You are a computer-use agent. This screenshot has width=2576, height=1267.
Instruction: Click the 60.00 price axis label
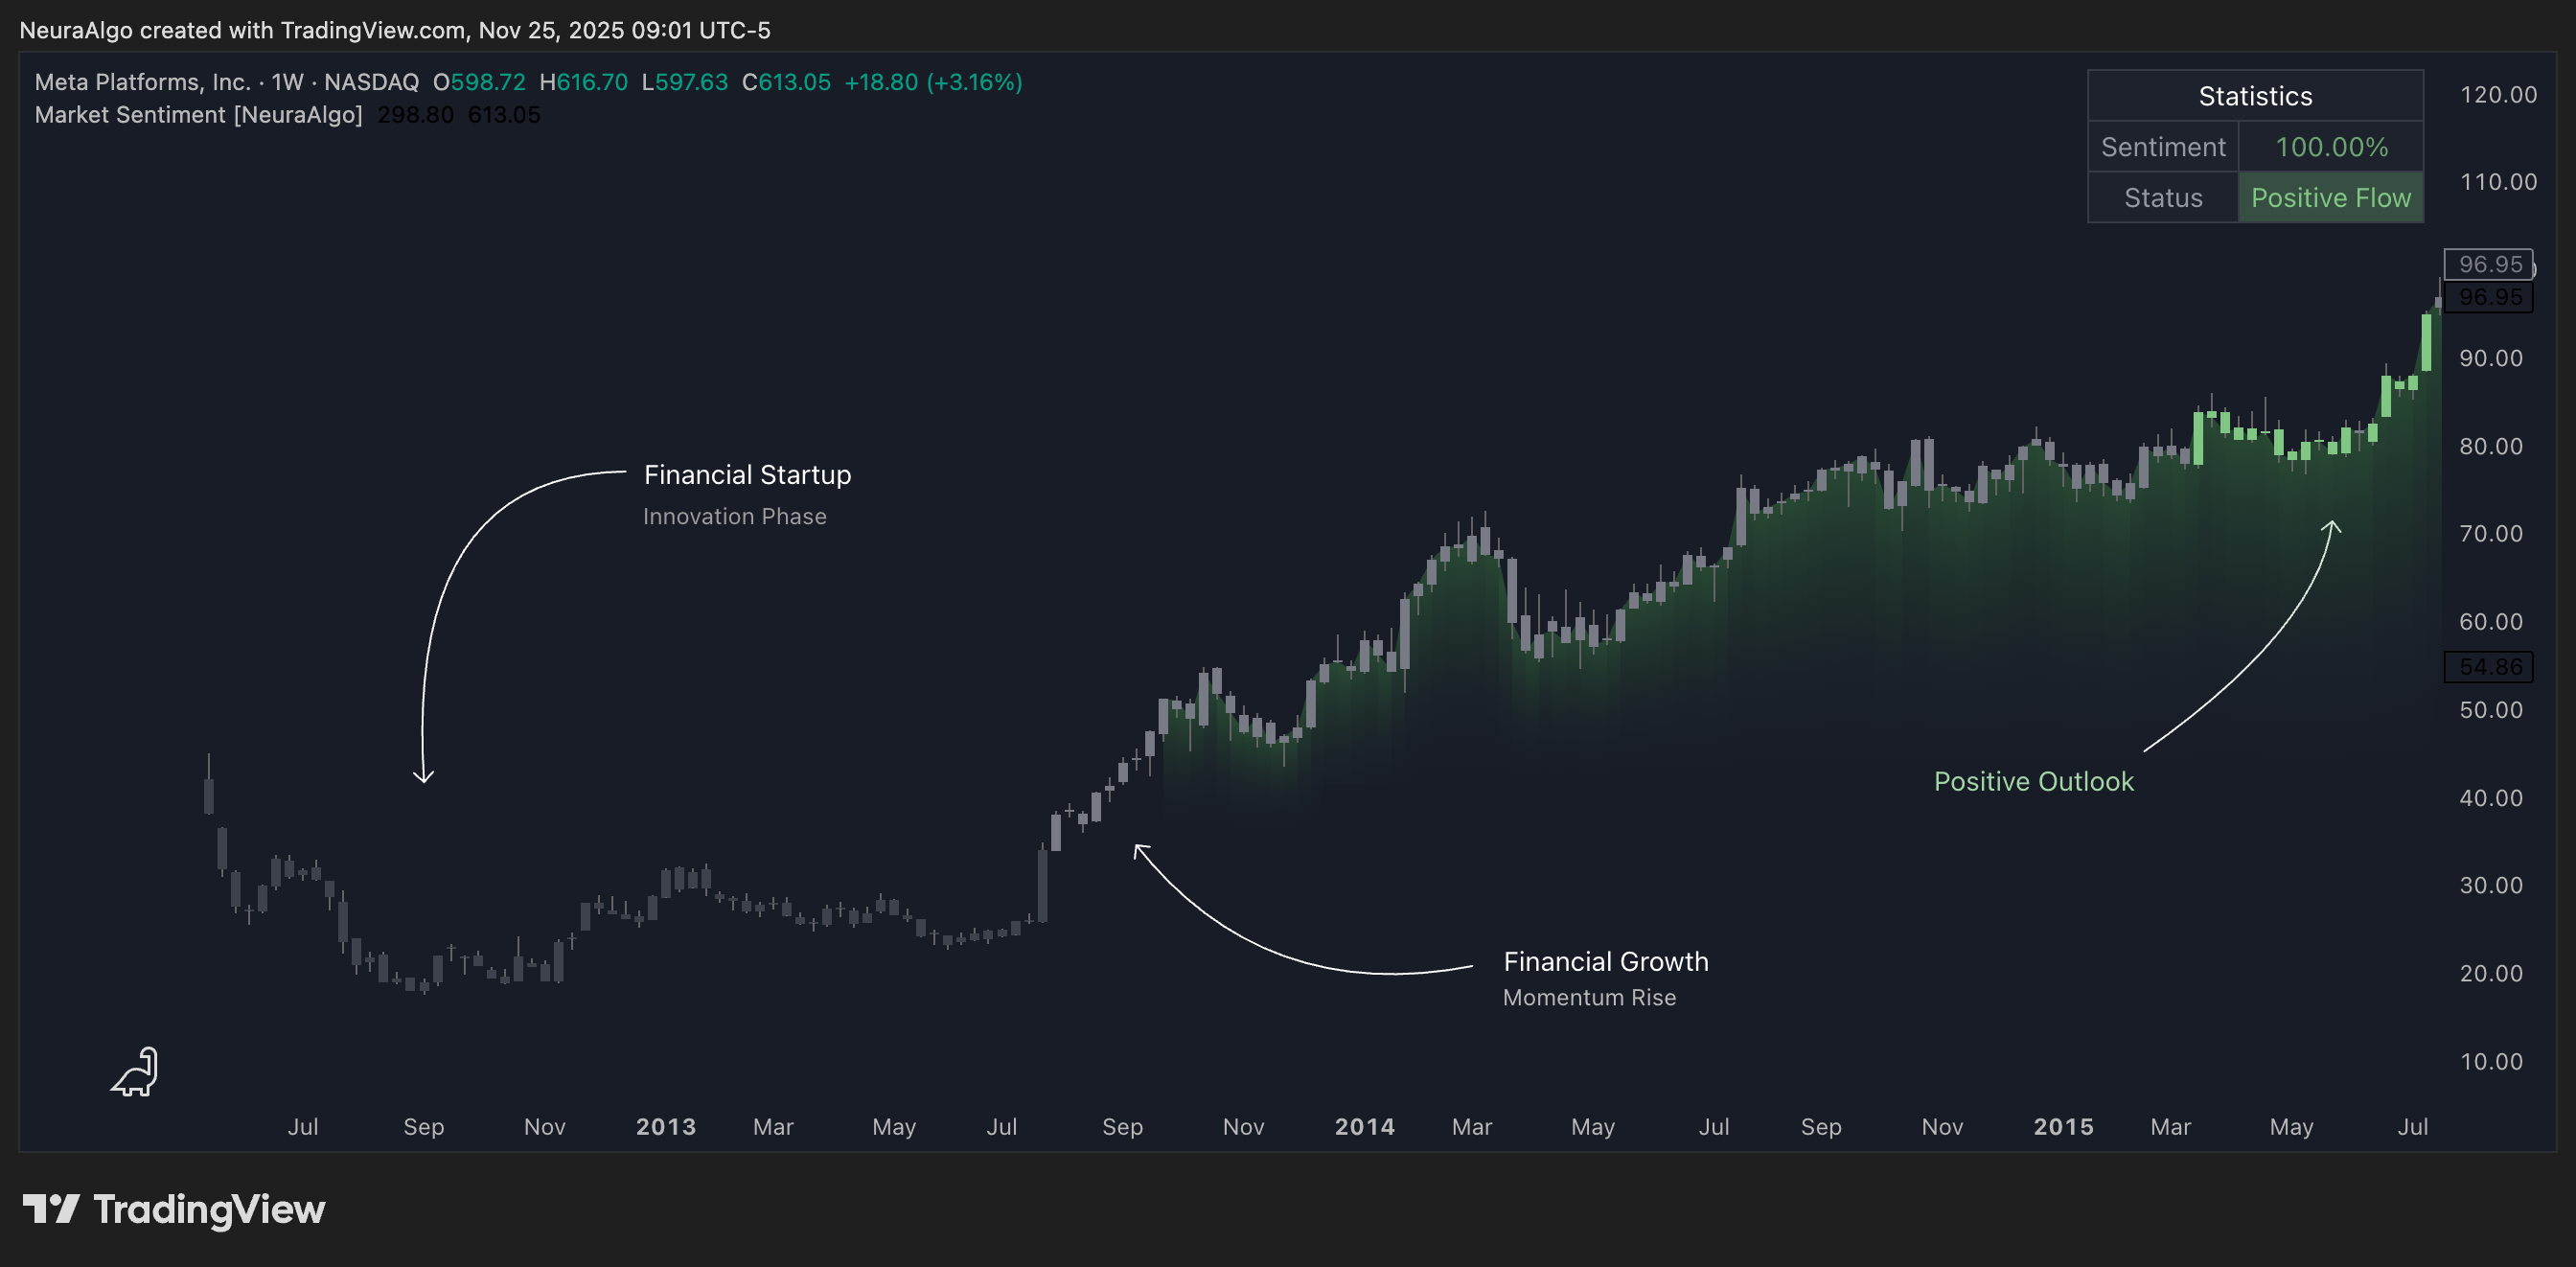coord(2491,622)
